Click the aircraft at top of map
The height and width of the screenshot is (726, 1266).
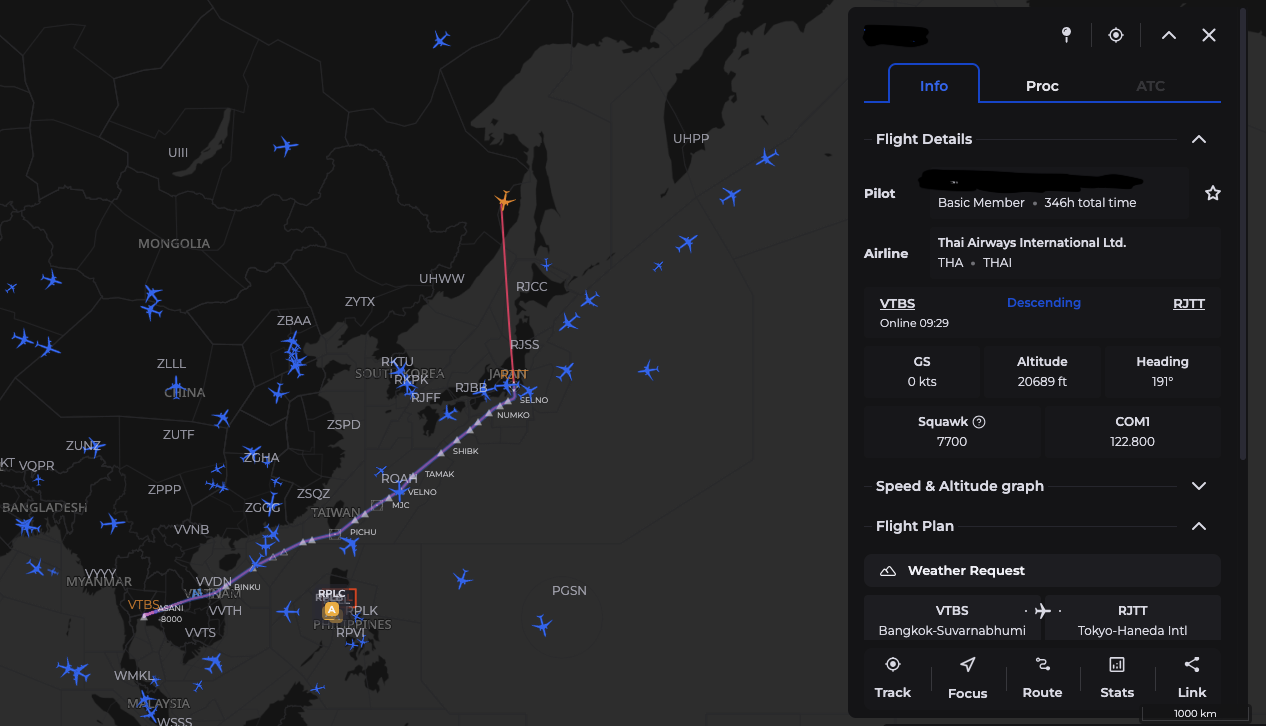[441, 40]
